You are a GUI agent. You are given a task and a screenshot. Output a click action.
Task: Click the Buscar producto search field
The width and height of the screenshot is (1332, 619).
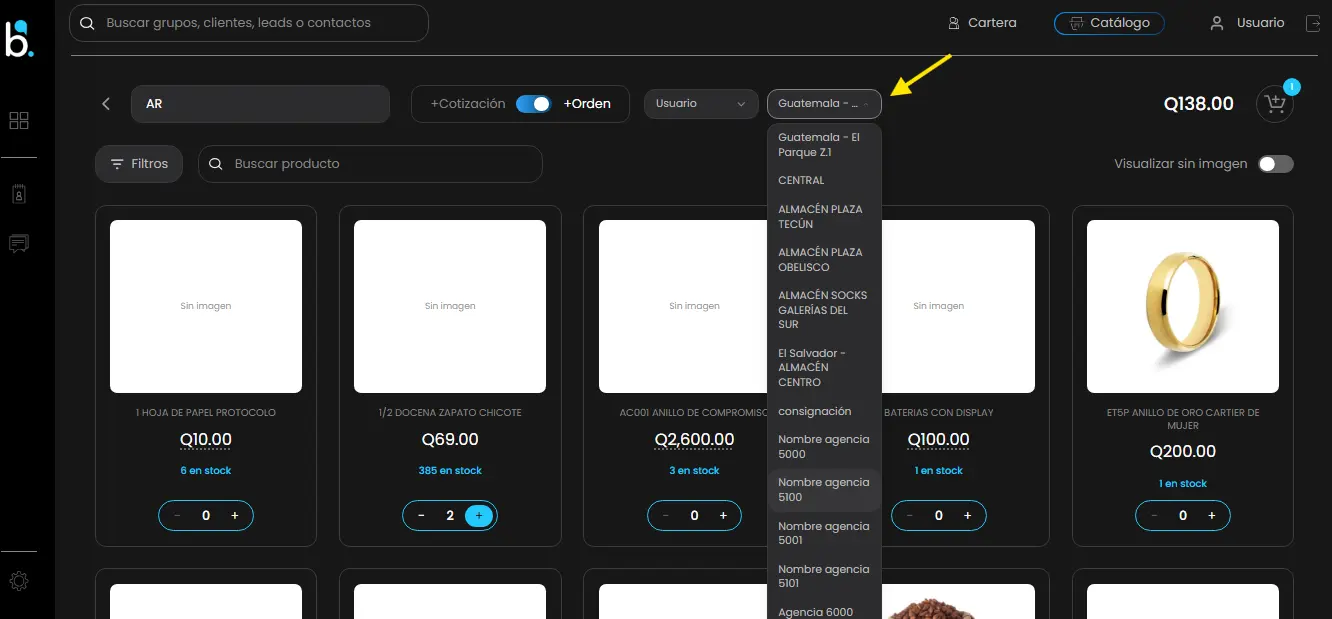pos(370,164)
